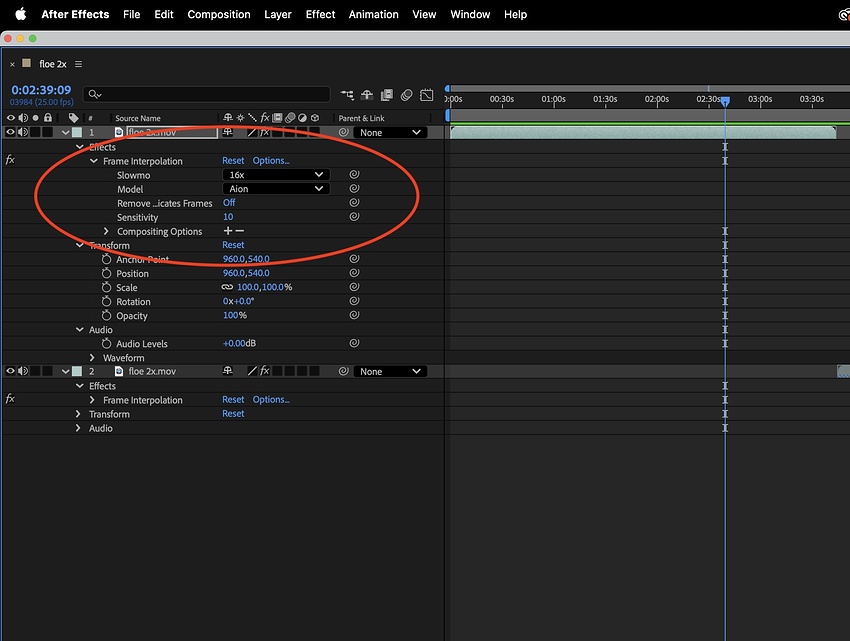Image resolution: width=850 pixels, height=641 pixels.
Task: Toggle lock box on layer 1
Action: 48,132
